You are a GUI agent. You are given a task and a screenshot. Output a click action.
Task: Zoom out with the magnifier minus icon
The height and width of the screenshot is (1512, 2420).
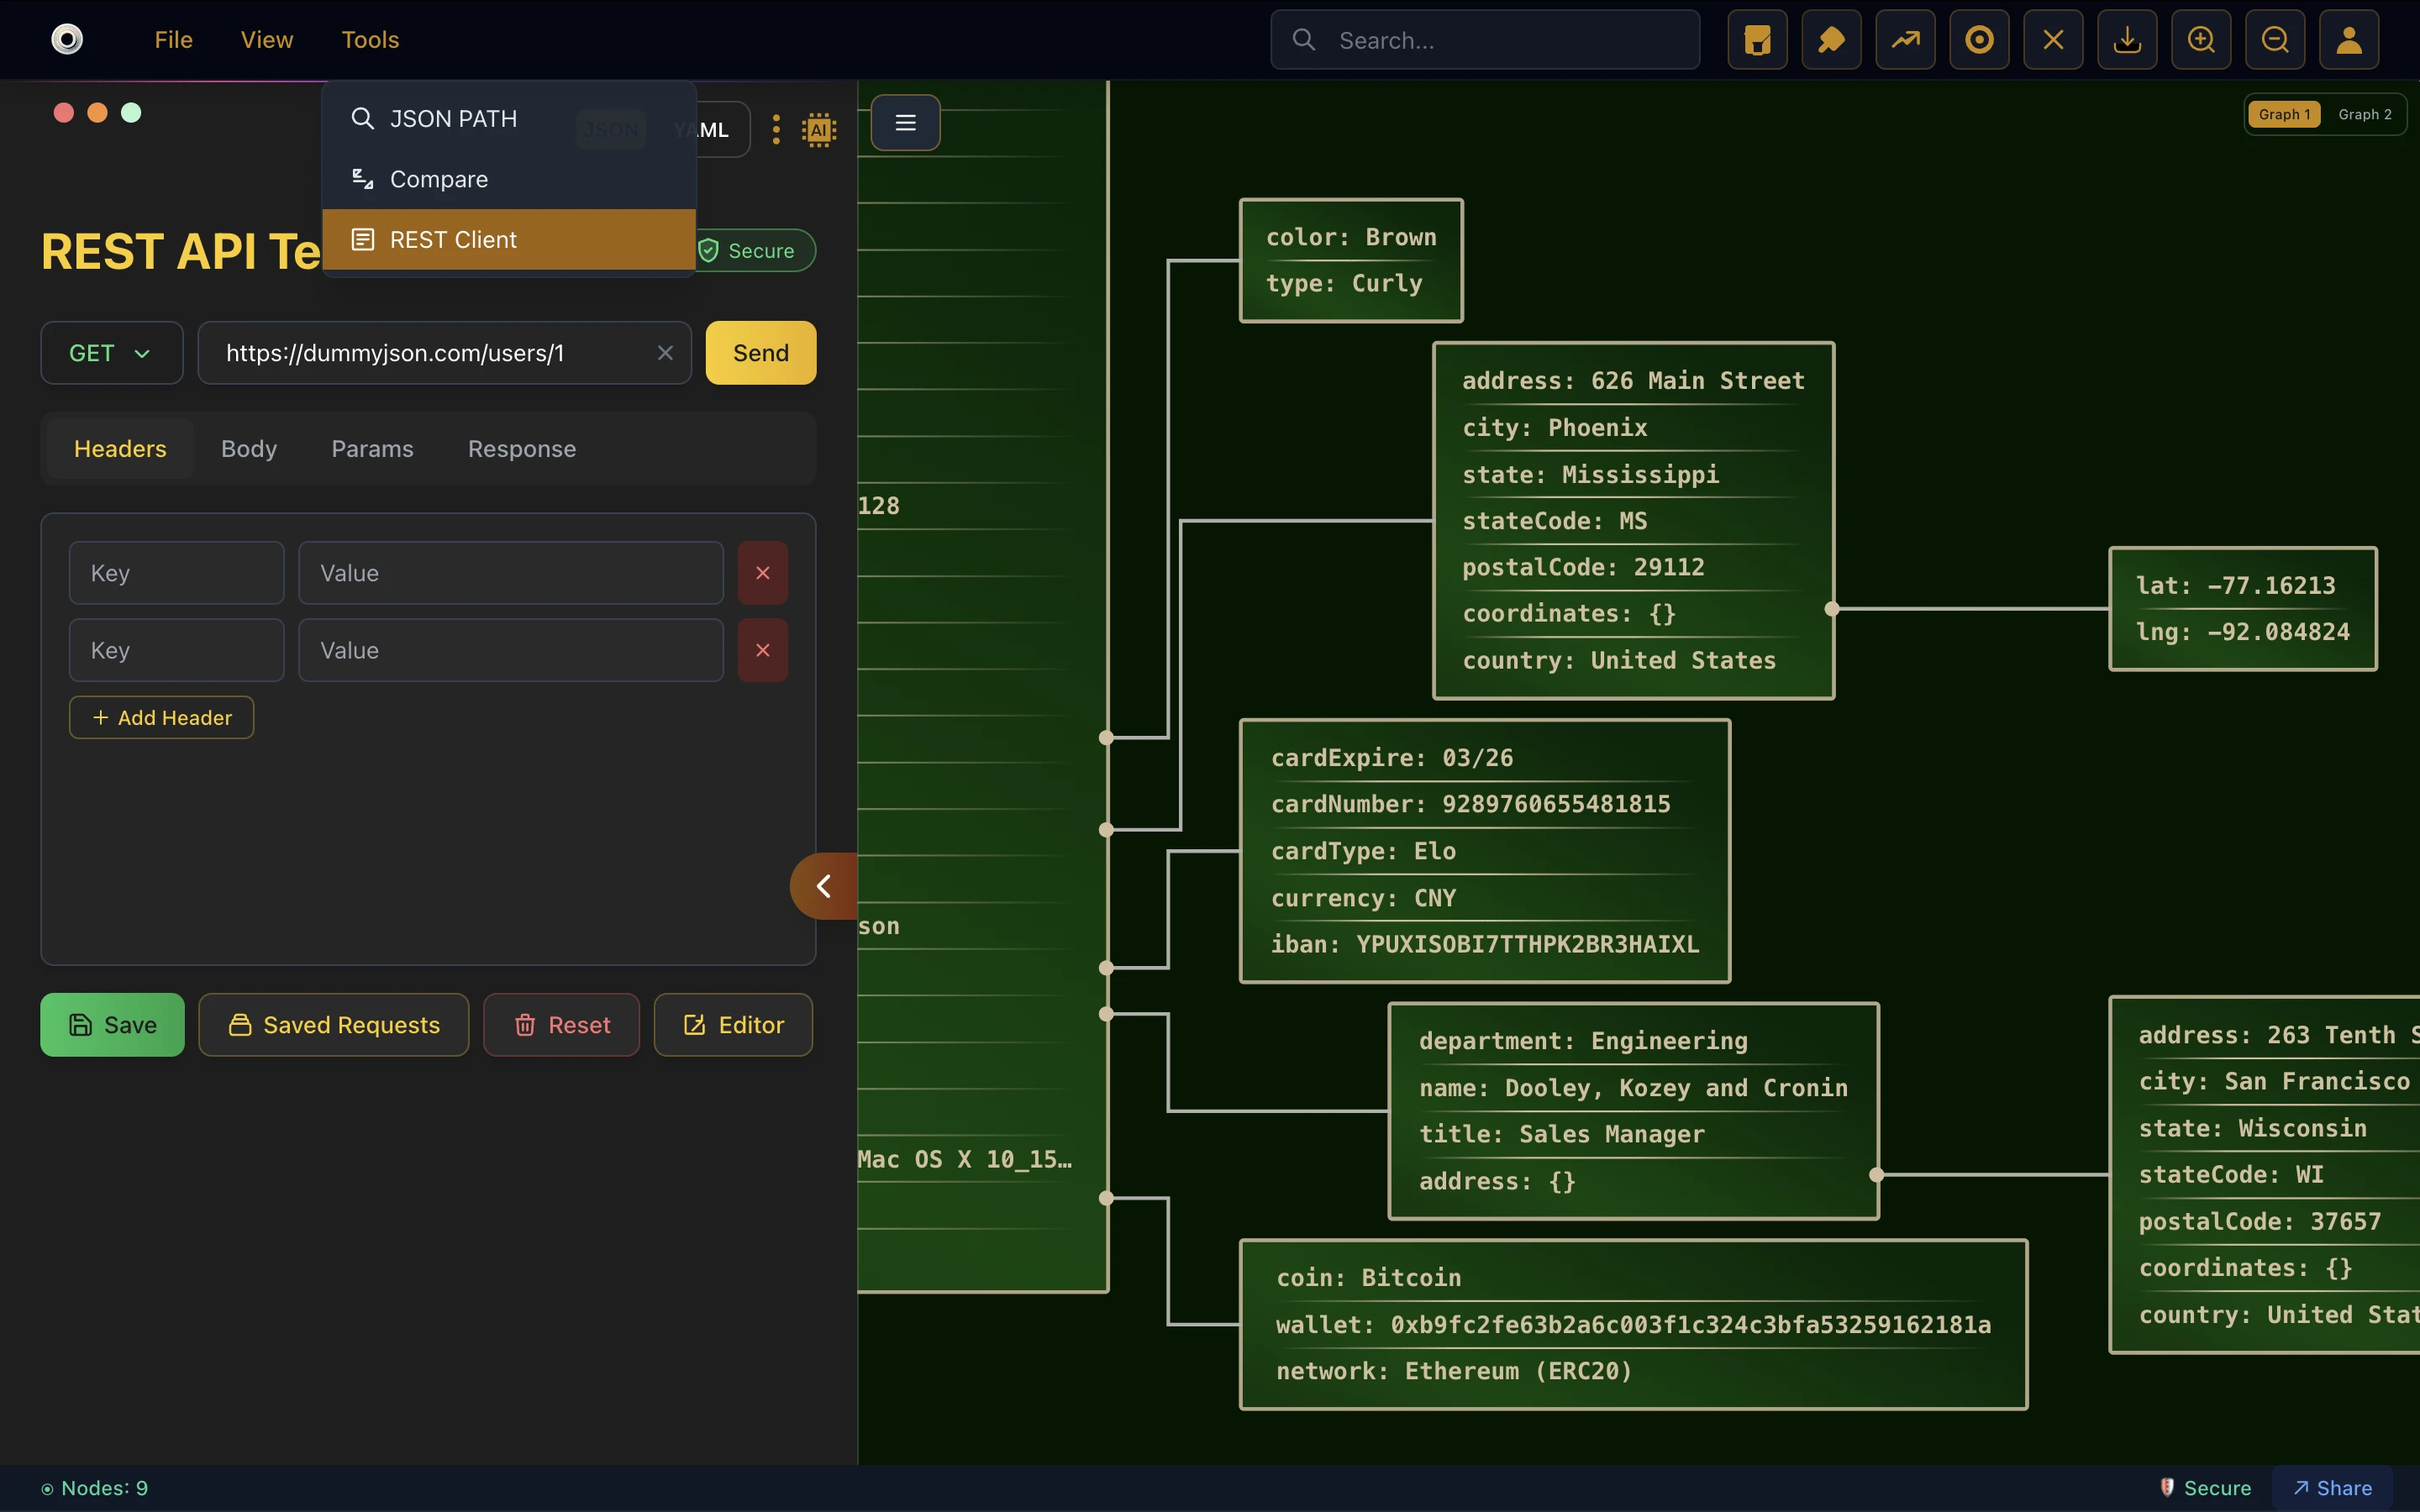tap(2275, 40)
